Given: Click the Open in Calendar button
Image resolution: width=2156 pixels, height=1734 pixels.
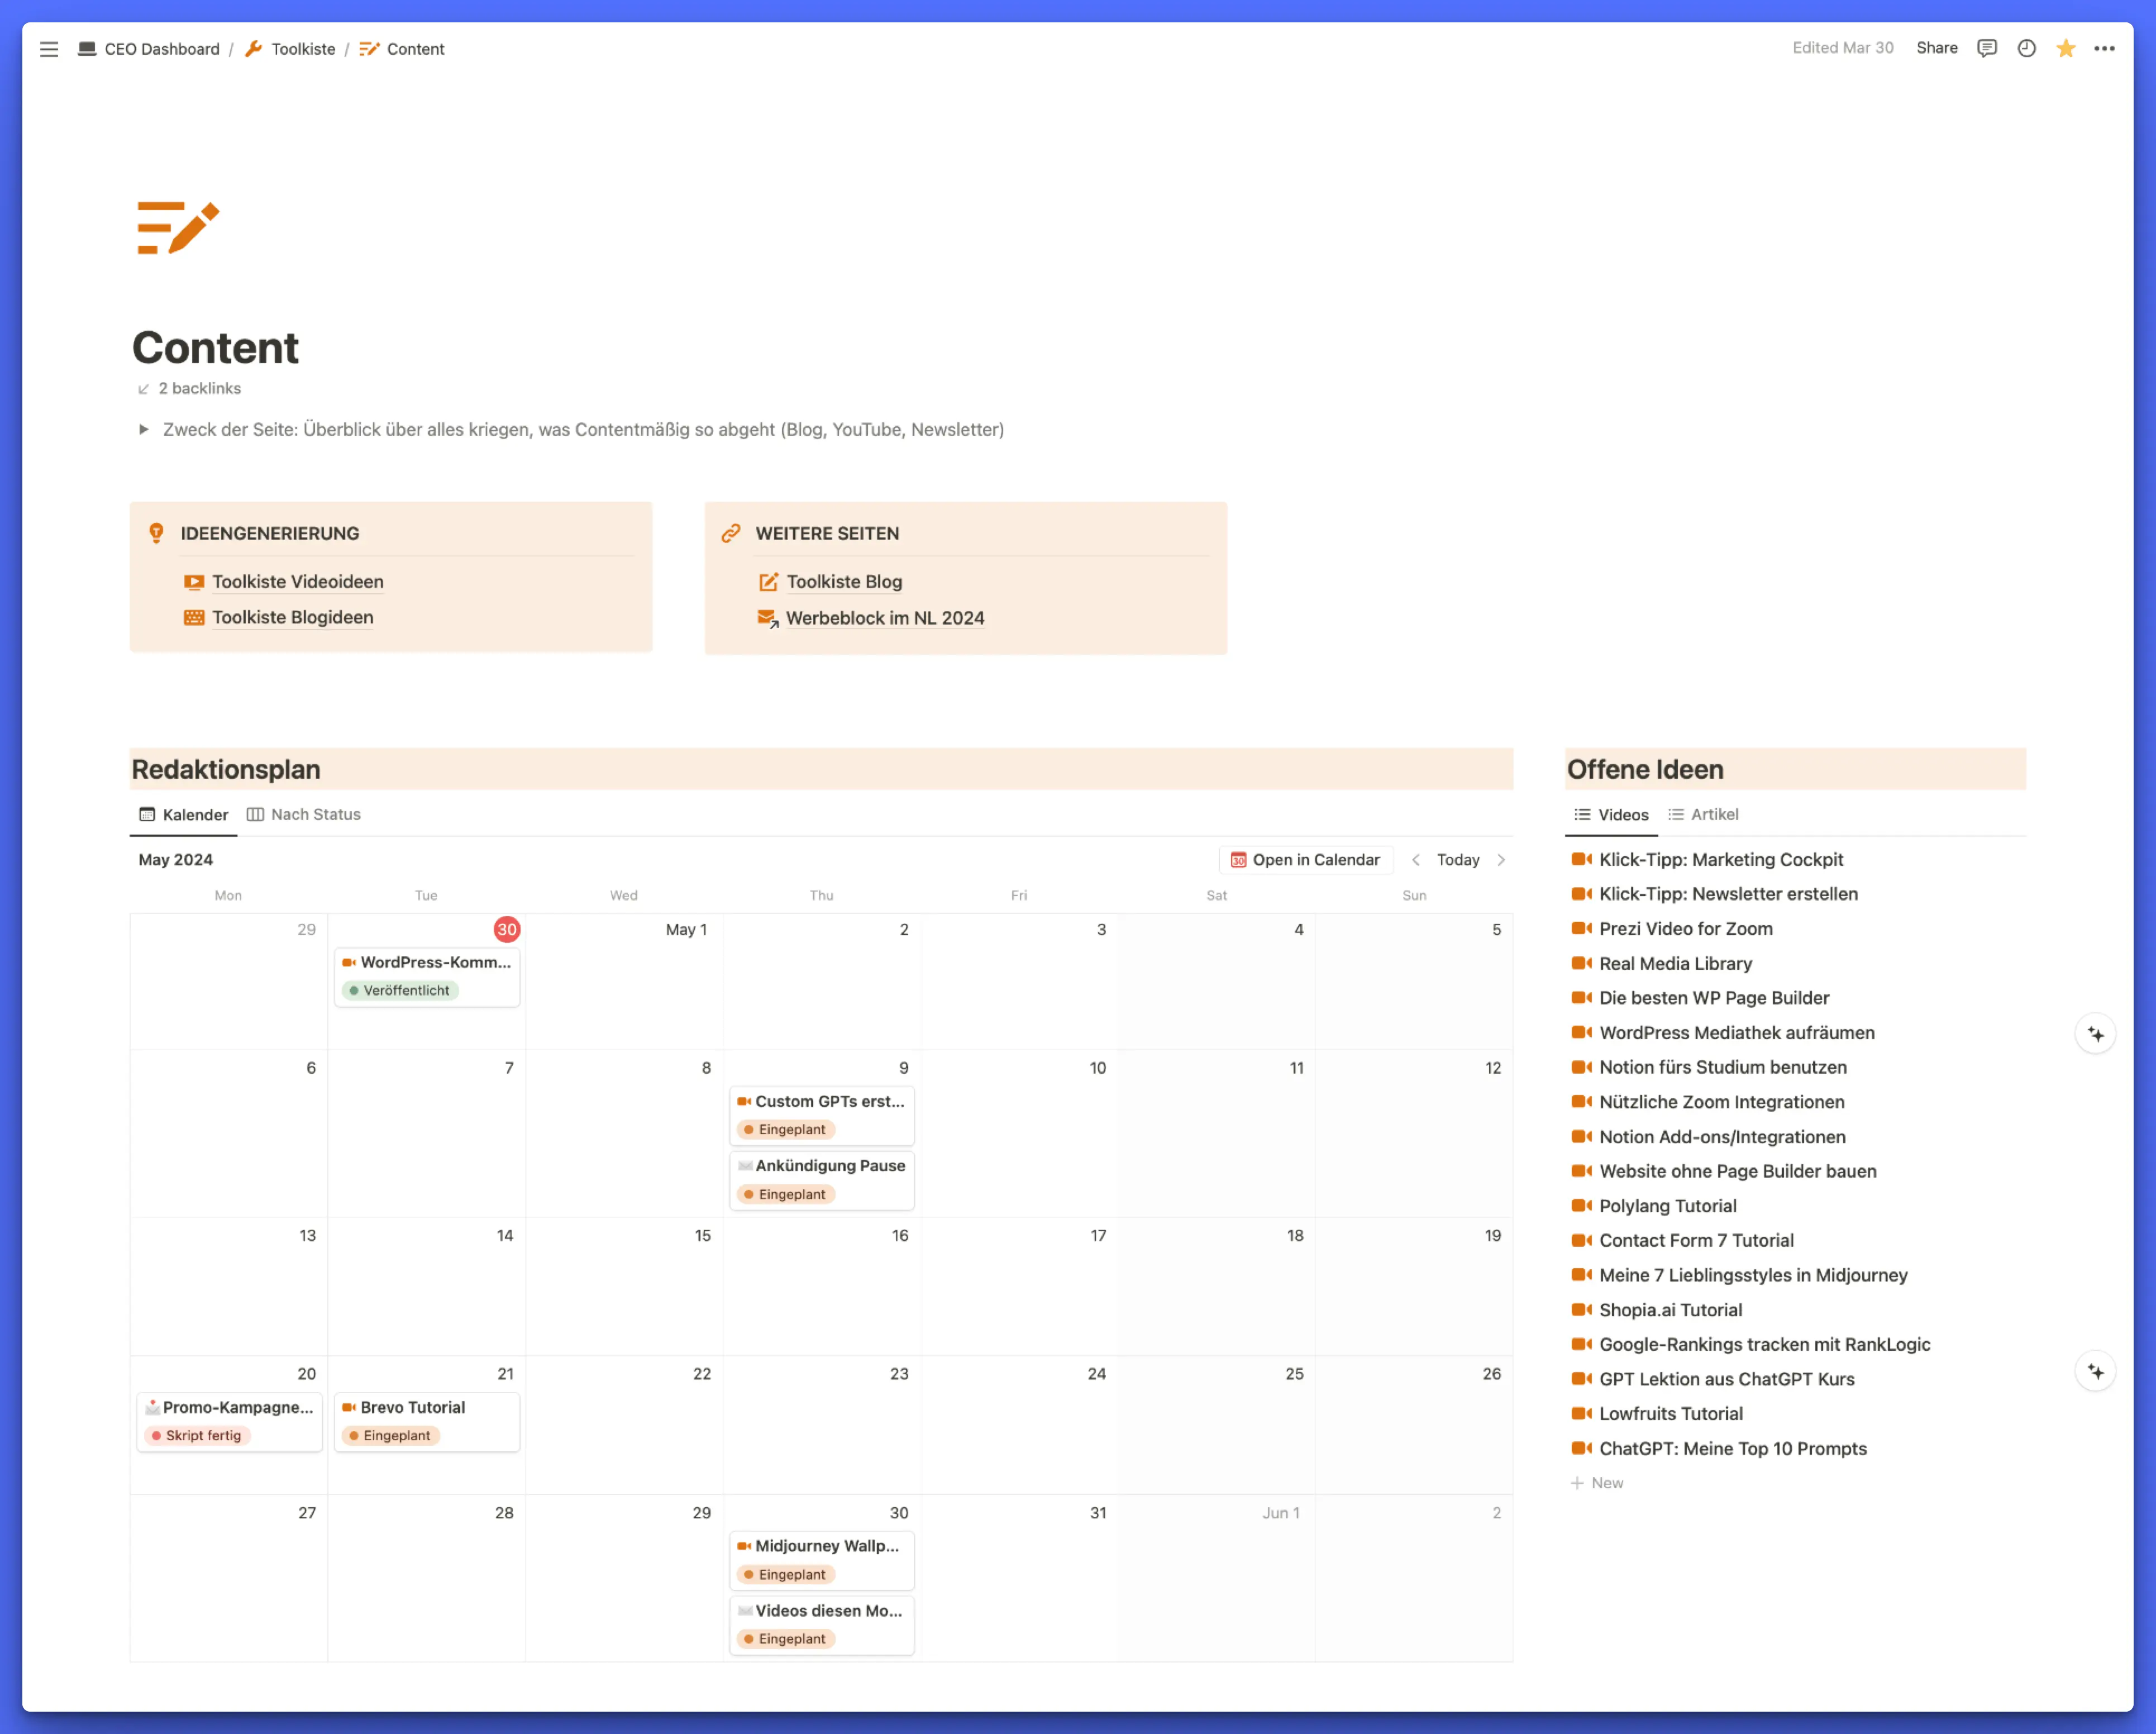Looking at the screenshot, I should [x=1305, y=860].
